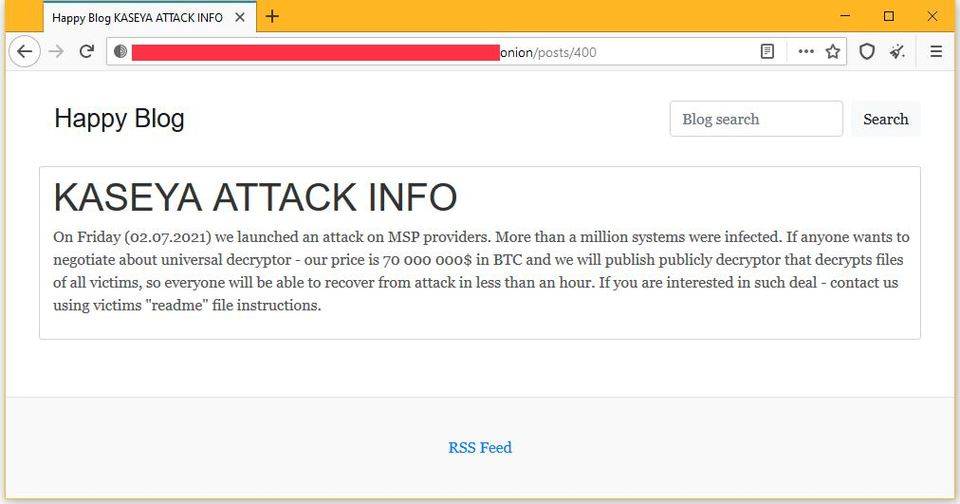Focus the Blog search input field
This screenshot has height=504, width=960.
tap(756, 119)
